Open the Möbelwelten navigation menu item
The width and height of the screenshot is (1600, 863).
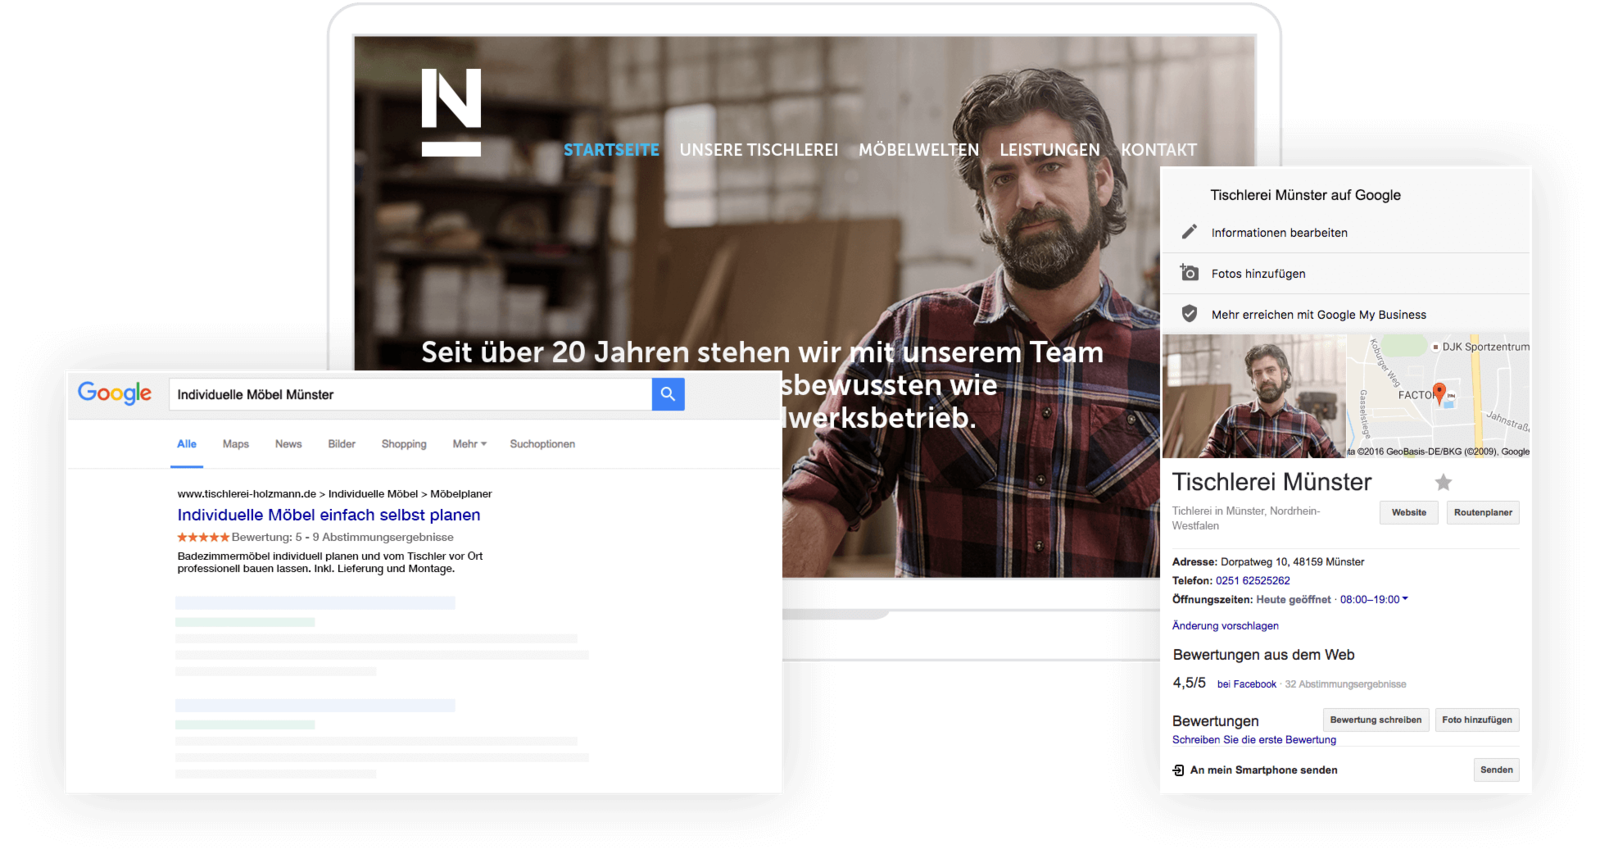point(918,150)
